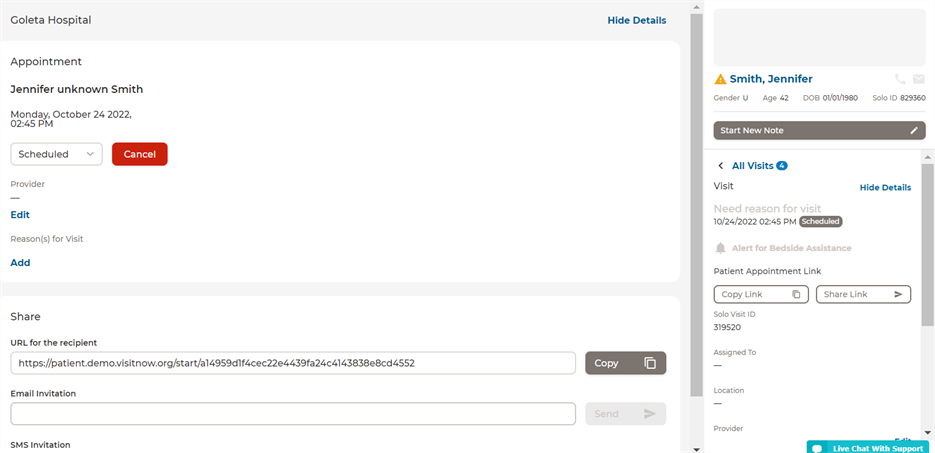935x453 pixels.
Task: Click the URL for the recipient field
Action: [x=293, y=363]
